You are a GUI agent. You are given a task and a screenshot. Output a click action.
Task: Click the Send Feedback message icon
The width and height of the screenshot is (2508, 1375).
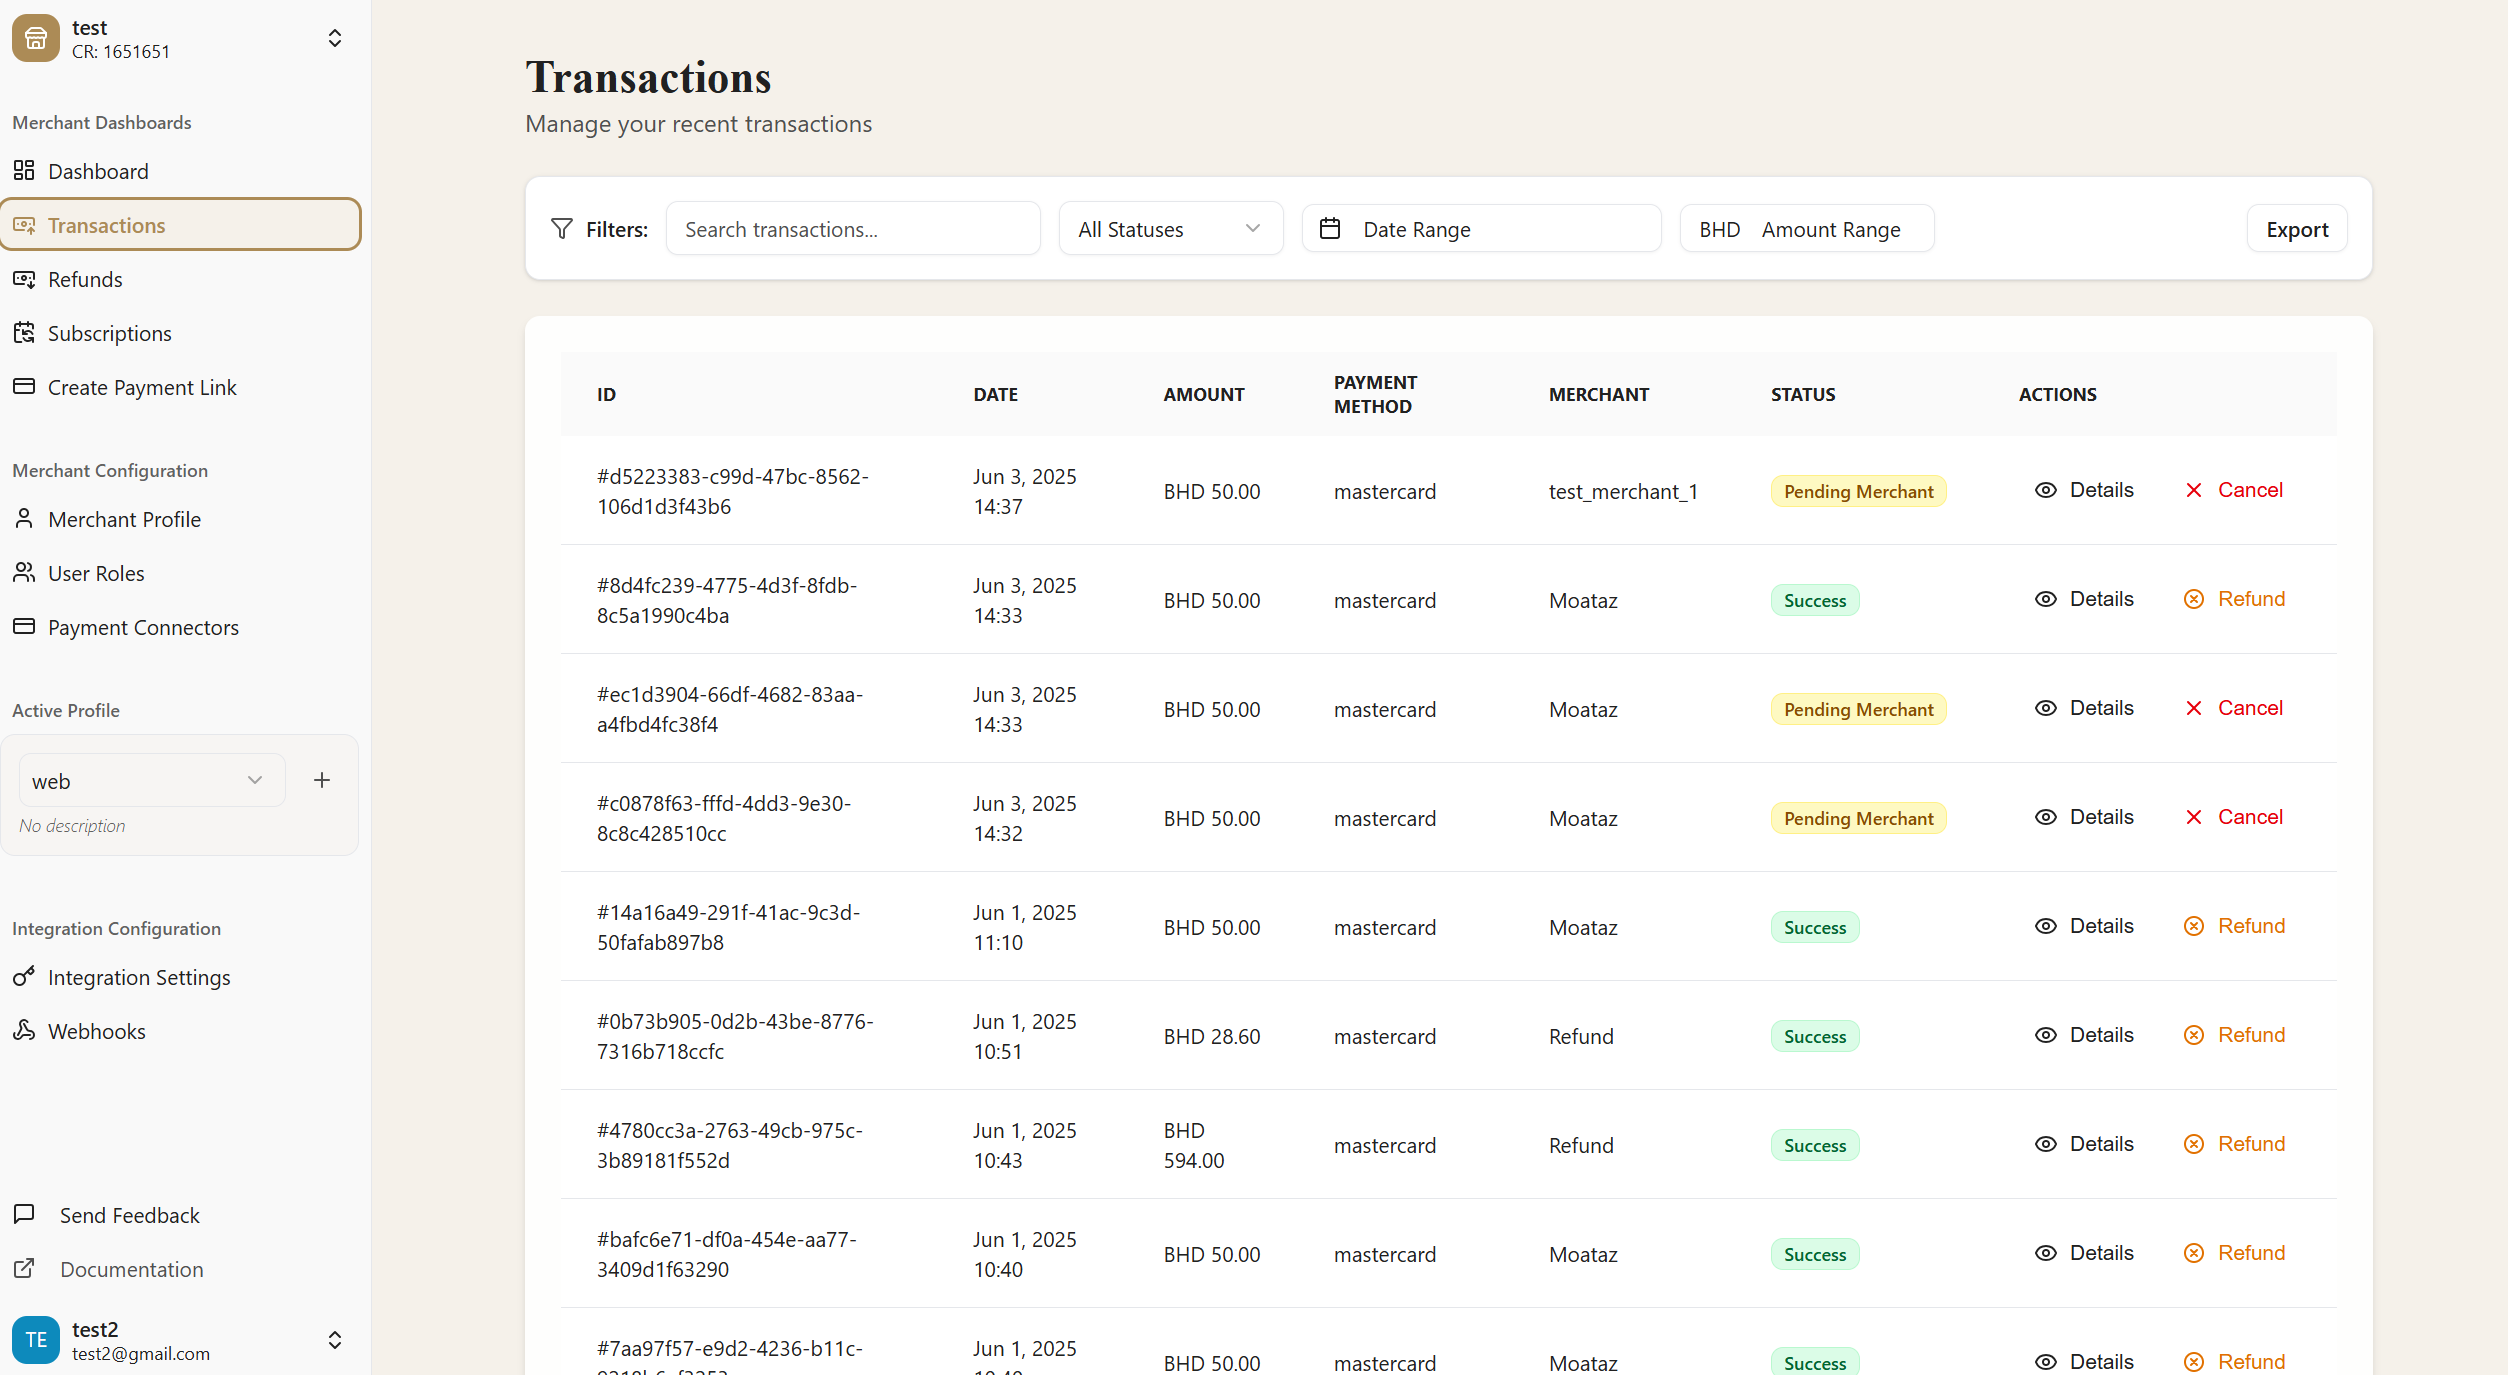(24, 1214)
